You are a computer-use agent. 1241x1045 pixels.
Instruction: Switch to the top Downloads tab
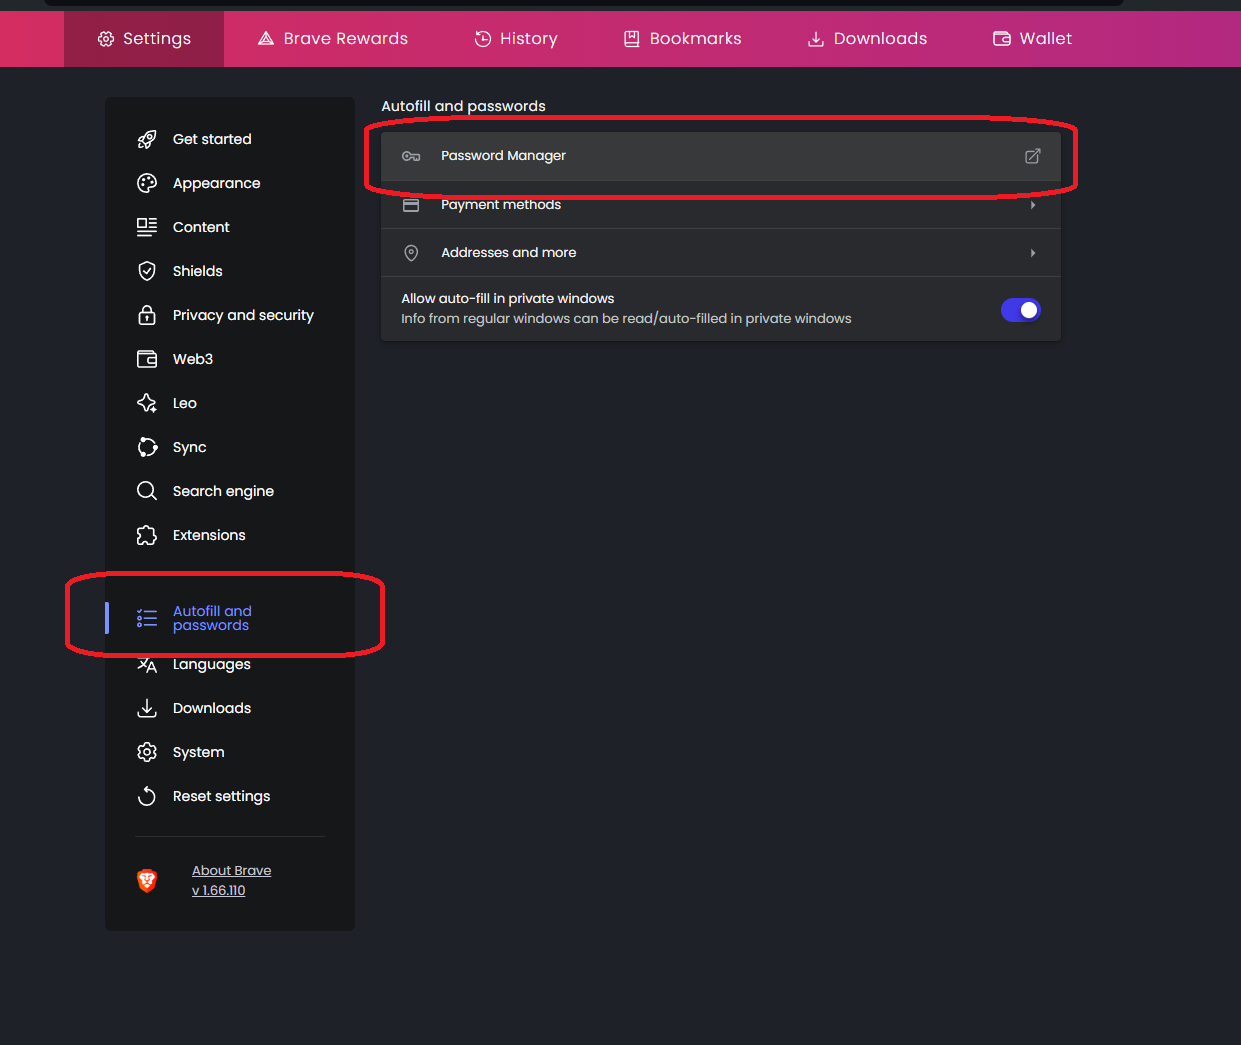[x=867, y=39]
